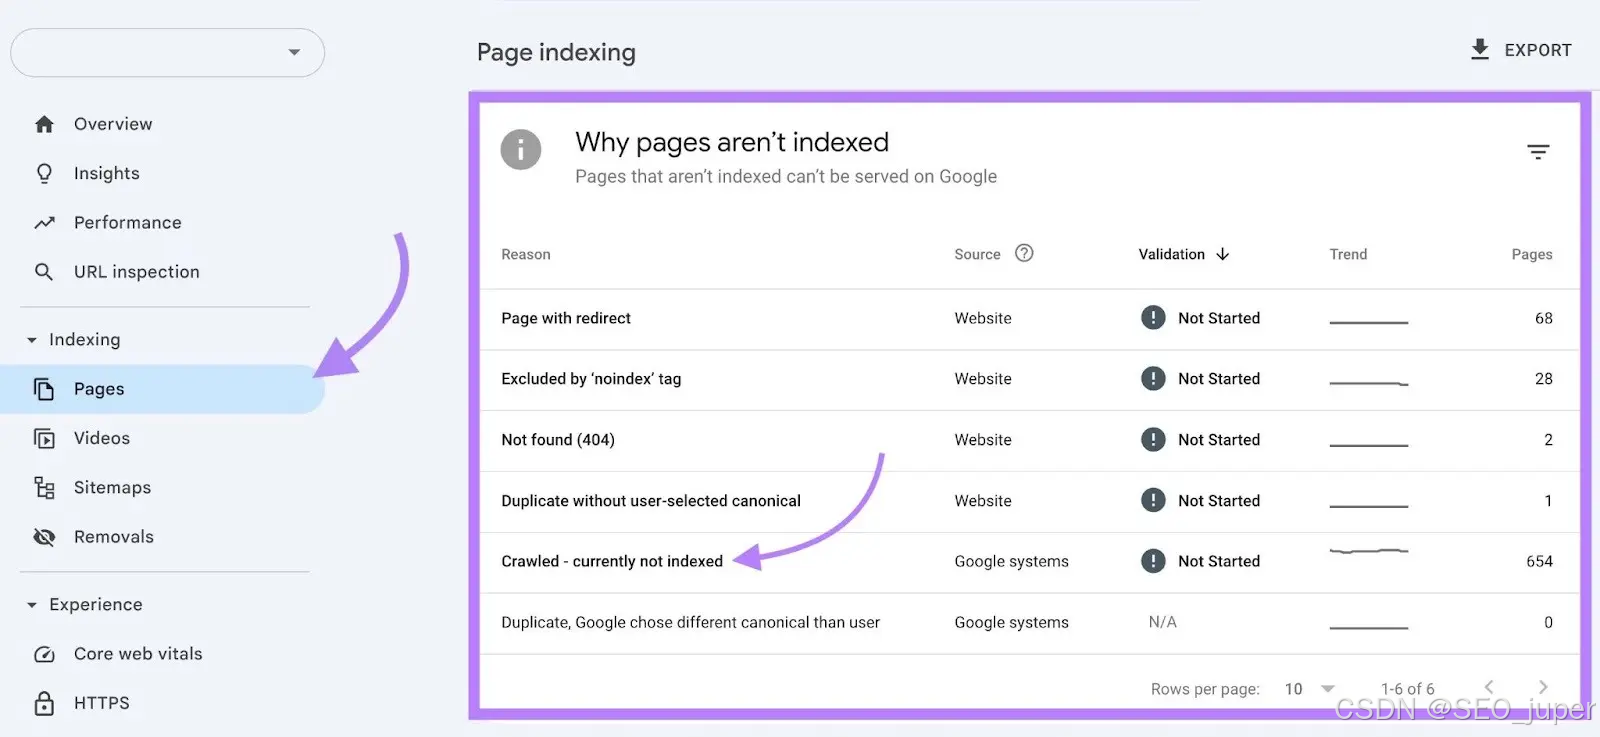1600x737 pixels.
Task: Click warning icon in Crawled - currently not indexed row
Action: (x=1153, y=561)
